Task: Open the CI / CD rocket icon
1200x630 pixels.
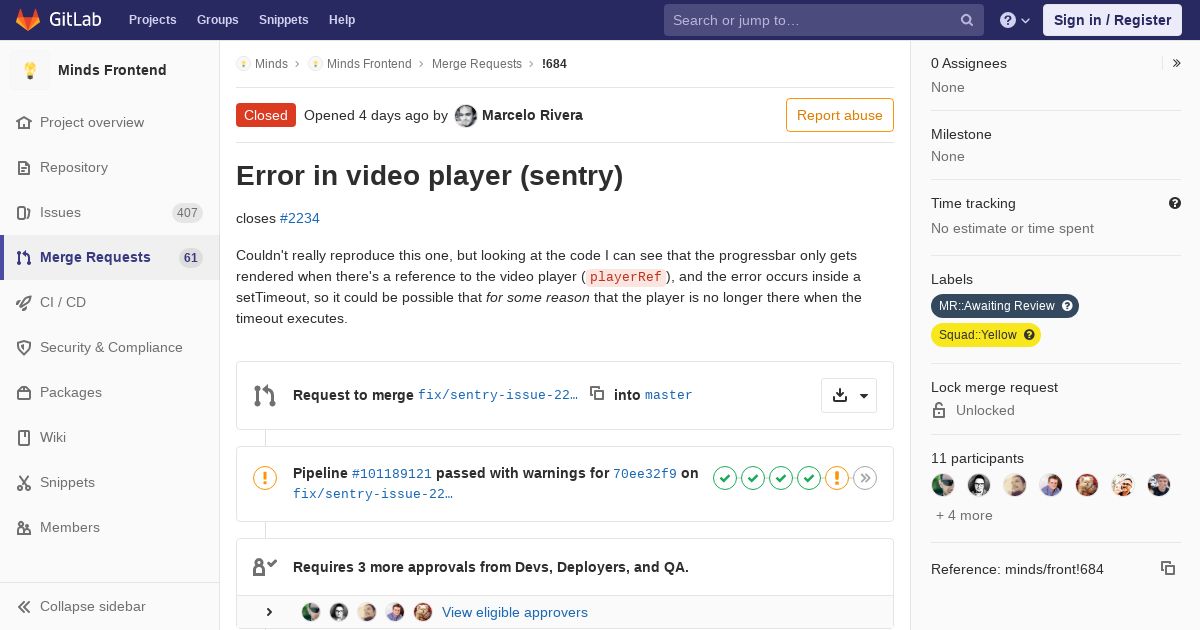Action: coord(24,302)
